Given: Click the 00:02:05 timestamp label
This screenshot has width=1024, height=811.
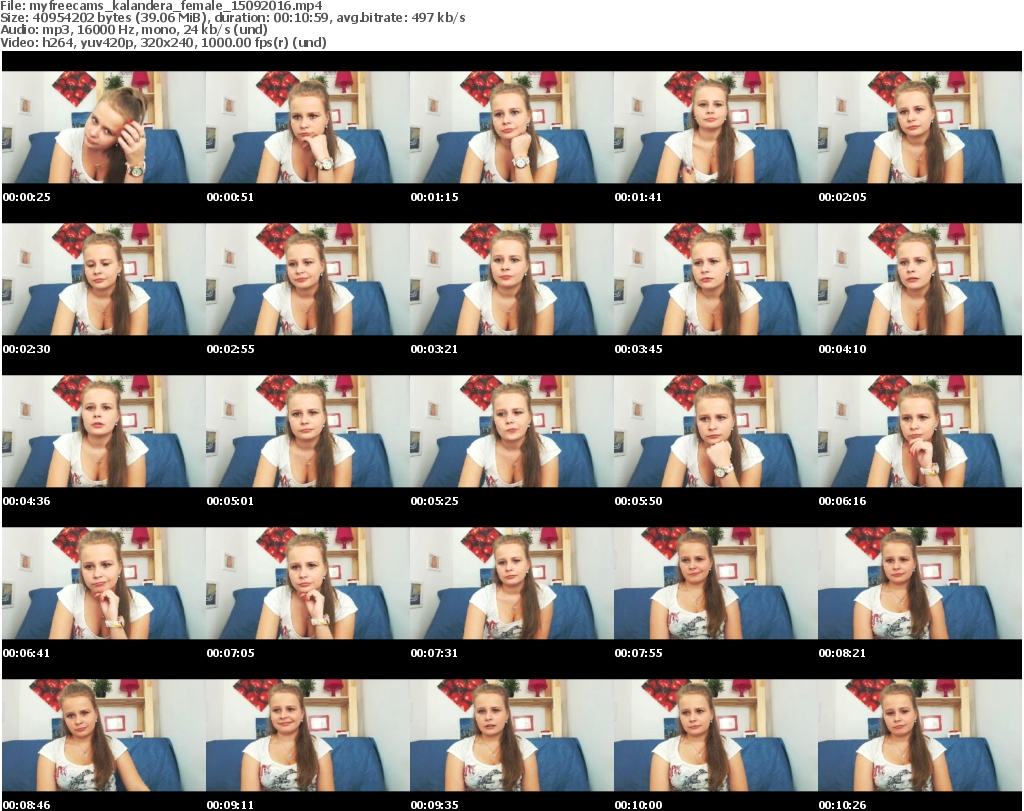Looking at the screenshot, I should (x=842, y=197).
